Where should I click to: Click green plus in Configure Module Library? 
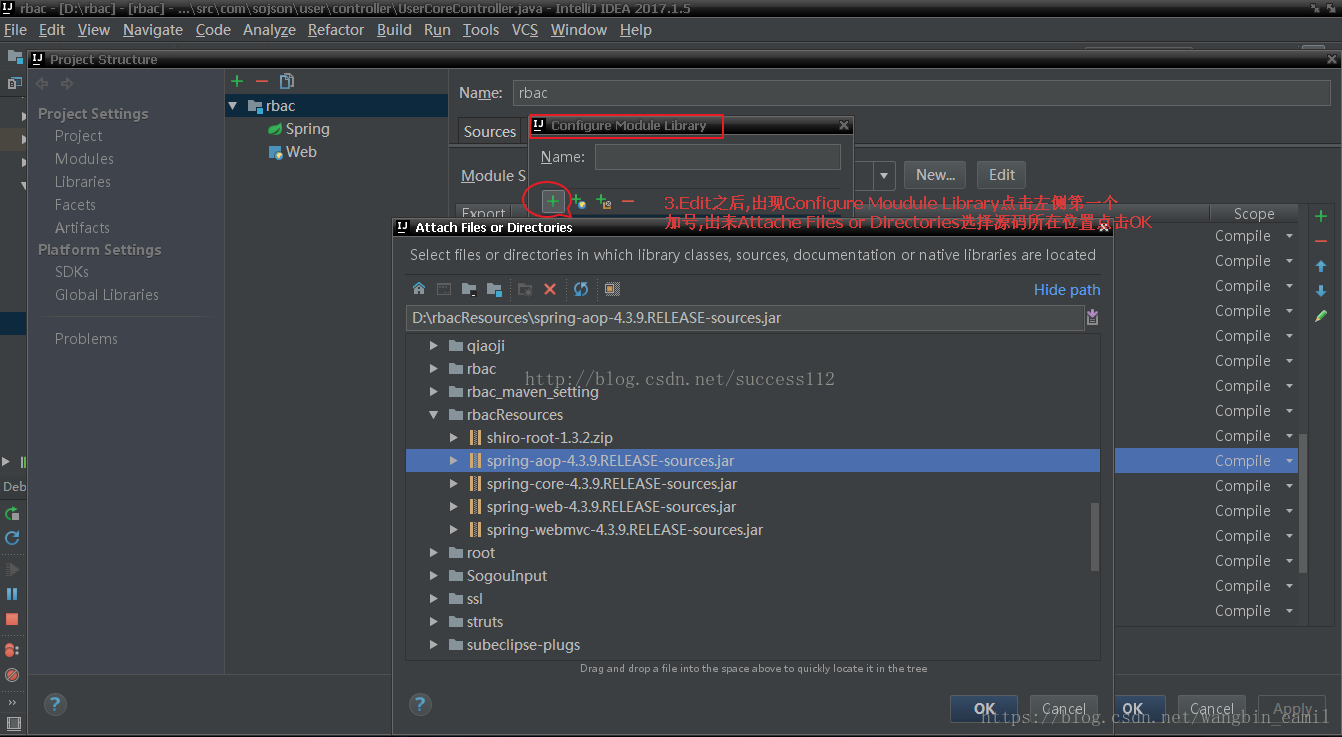pyautogui.click(x=552, y=201)
